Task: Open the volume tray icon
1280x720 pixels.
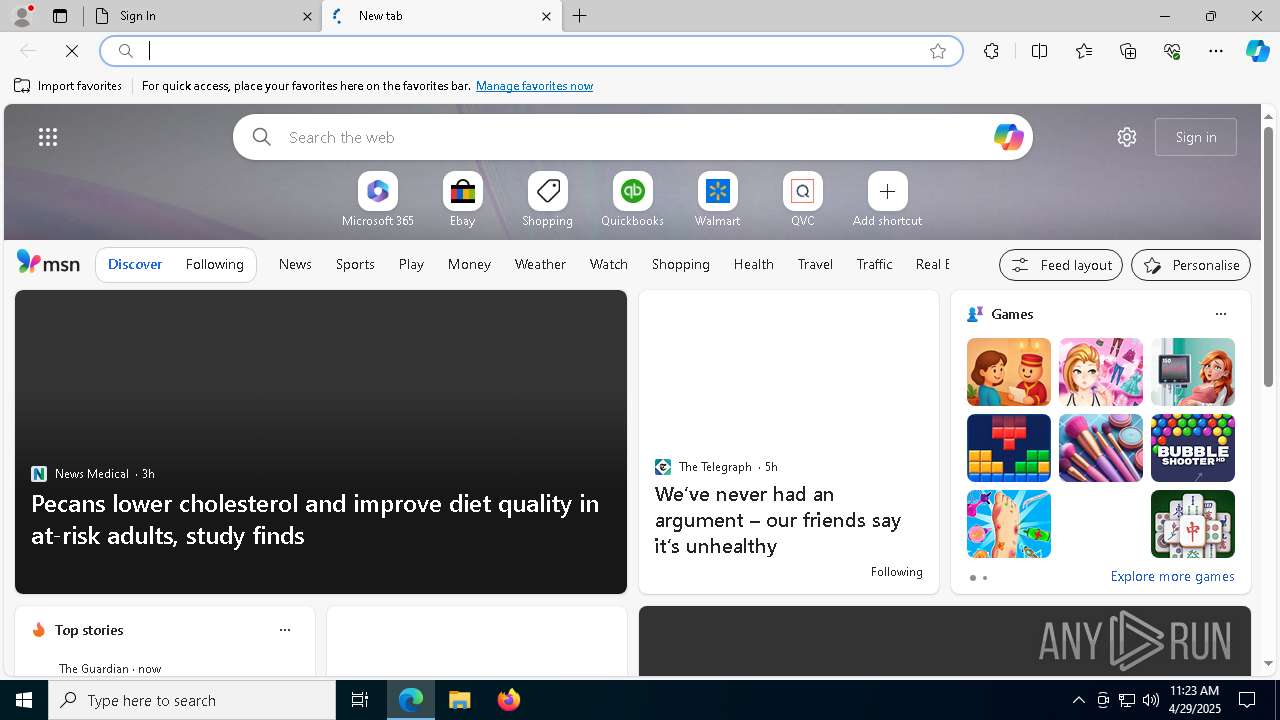Action: coord(1150,700)
